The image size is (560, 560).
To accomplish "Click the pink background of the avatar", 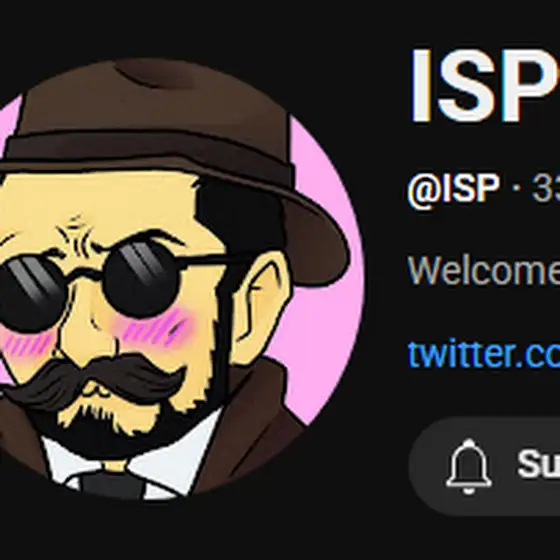I will click(321, 321).
